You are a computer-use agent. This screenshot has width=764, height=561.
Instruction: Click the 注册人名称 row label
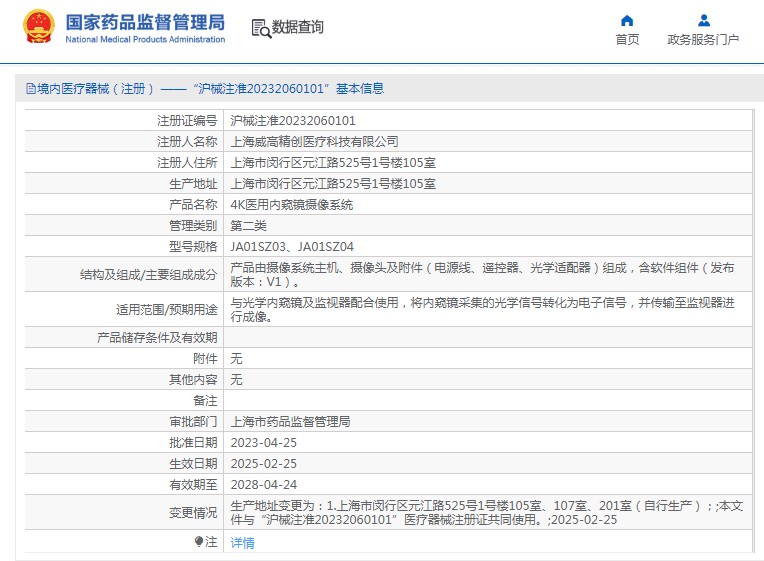click(187, 141)
